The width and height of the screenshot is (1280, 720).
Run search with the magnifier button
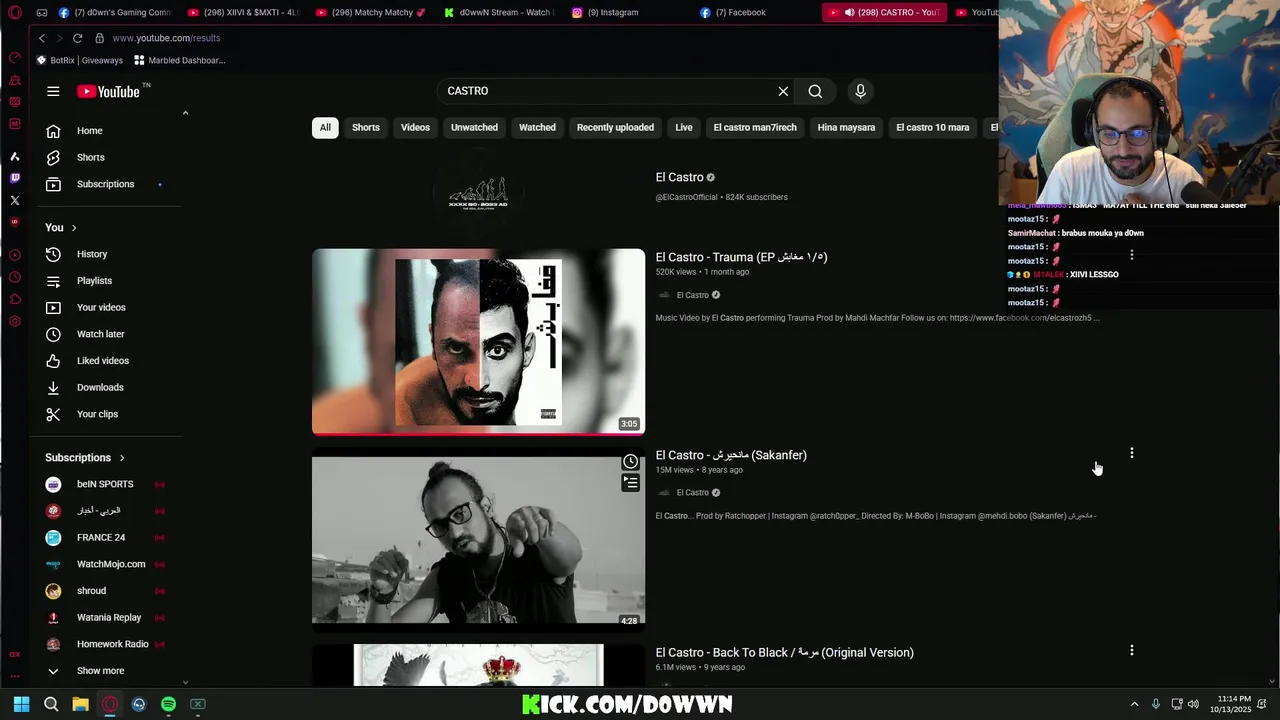point(815,91)
